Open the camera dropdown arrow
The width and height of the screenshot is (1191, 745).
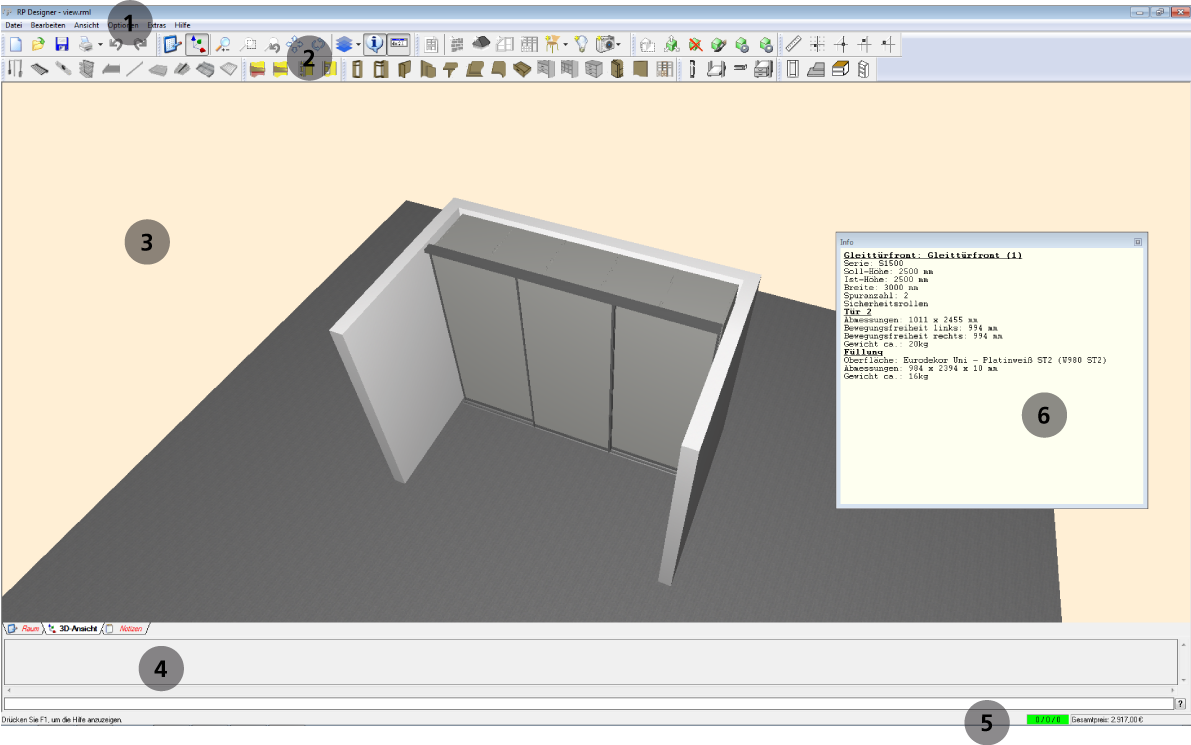click(619, 45)
